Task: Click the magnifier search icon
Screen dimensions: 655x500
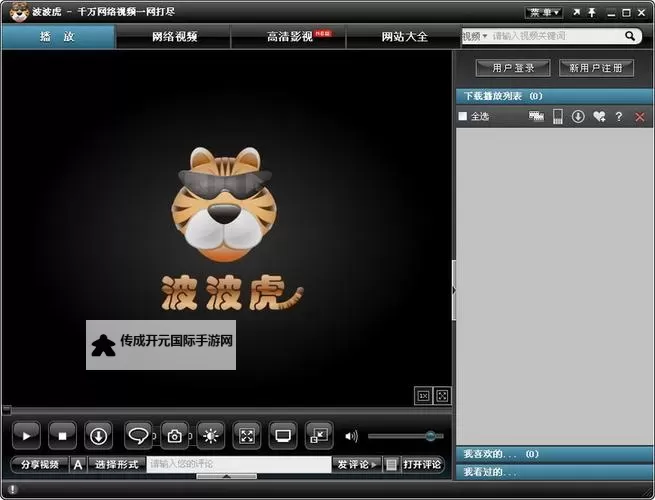Action: 630,36
